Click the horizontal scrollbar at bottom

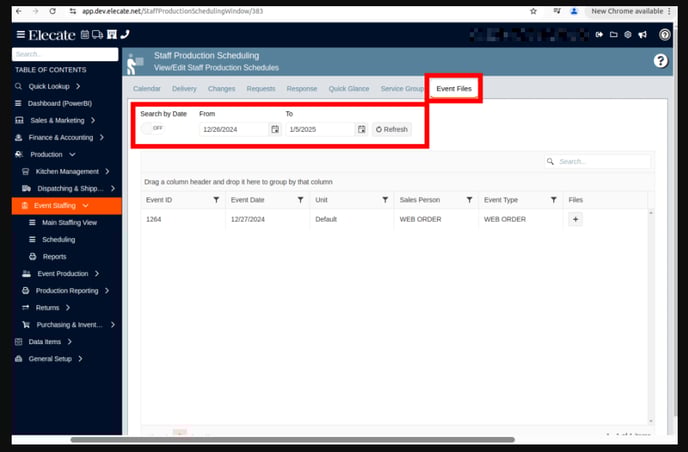click(x=290, y=440)
